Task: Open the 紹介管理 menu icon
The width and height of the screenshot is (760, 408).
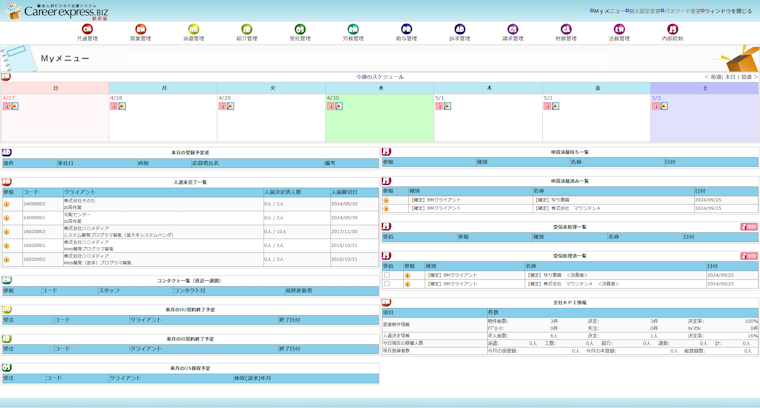Action: point(246,30)
